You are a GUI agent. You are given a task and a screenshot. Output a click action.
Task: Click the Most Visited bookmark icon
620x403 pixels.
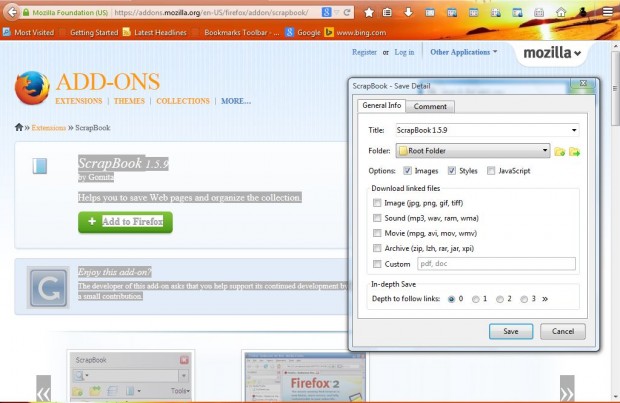point(7,32)
